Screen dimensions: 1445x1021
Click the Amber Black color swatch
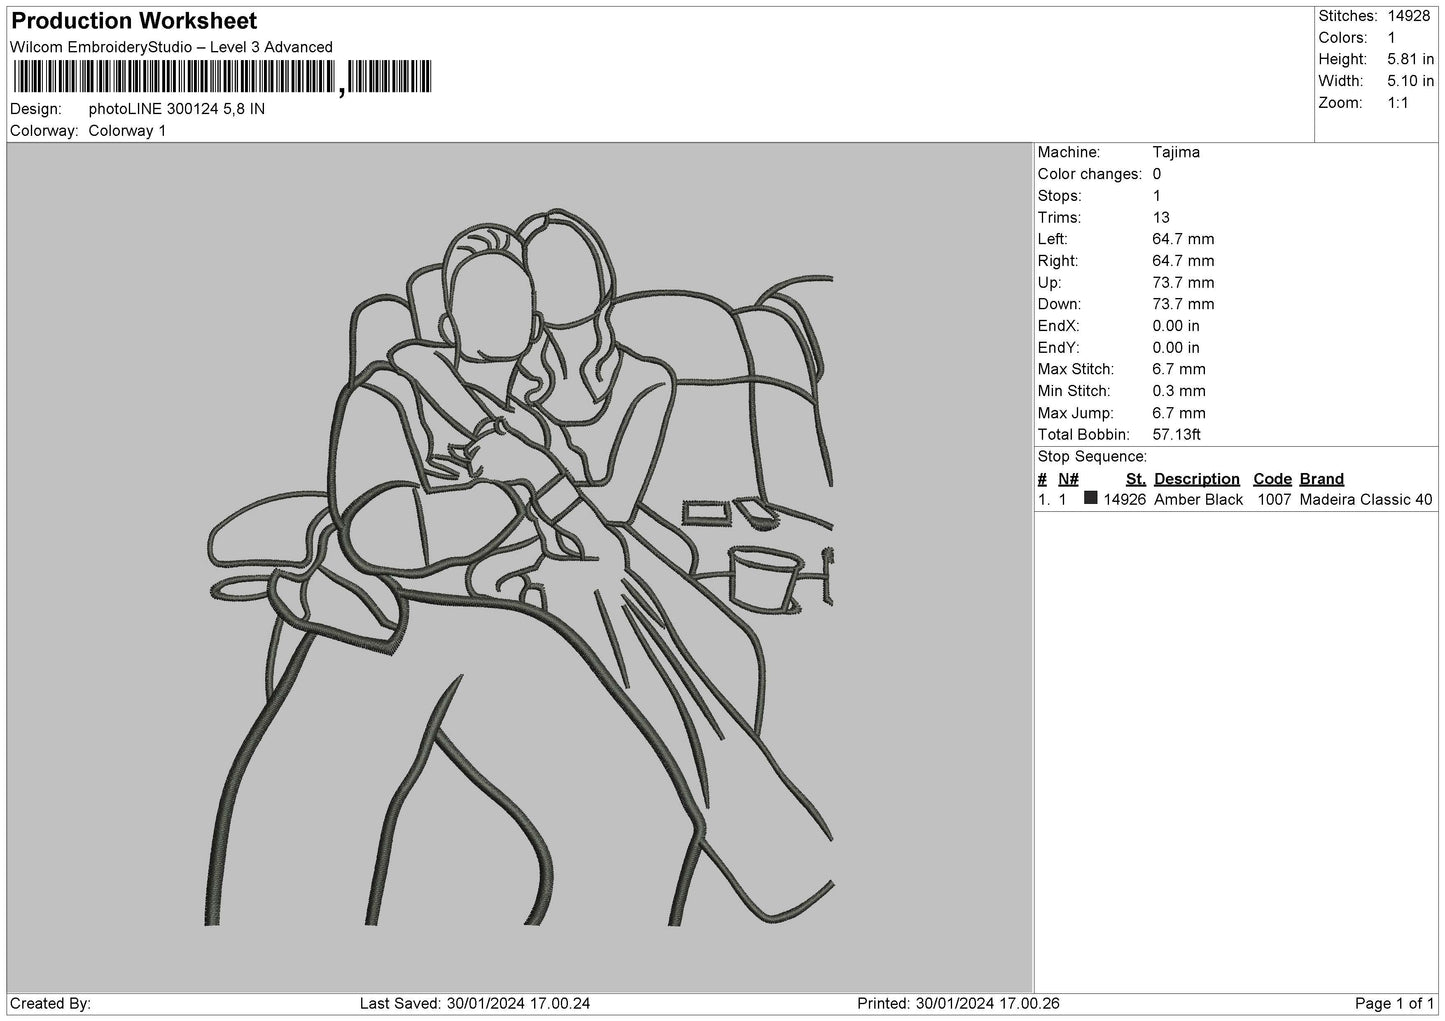point(1091,498)
